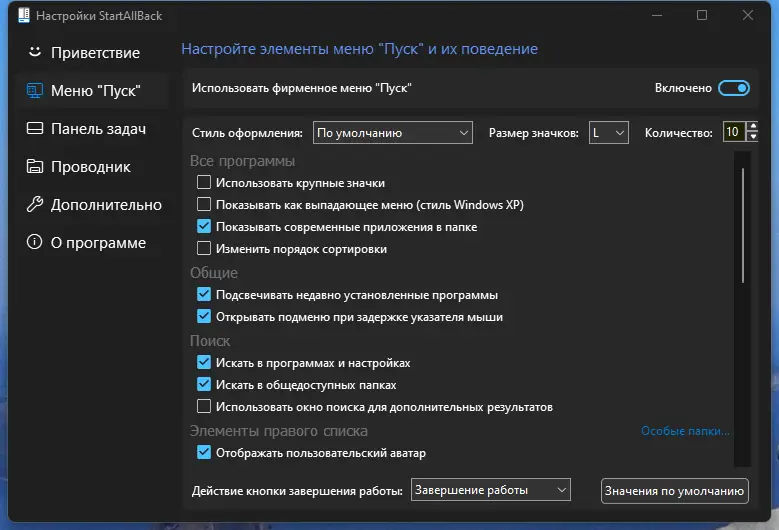
Task: Click the folder icon beside Проводник
Action: coord(34,166)
